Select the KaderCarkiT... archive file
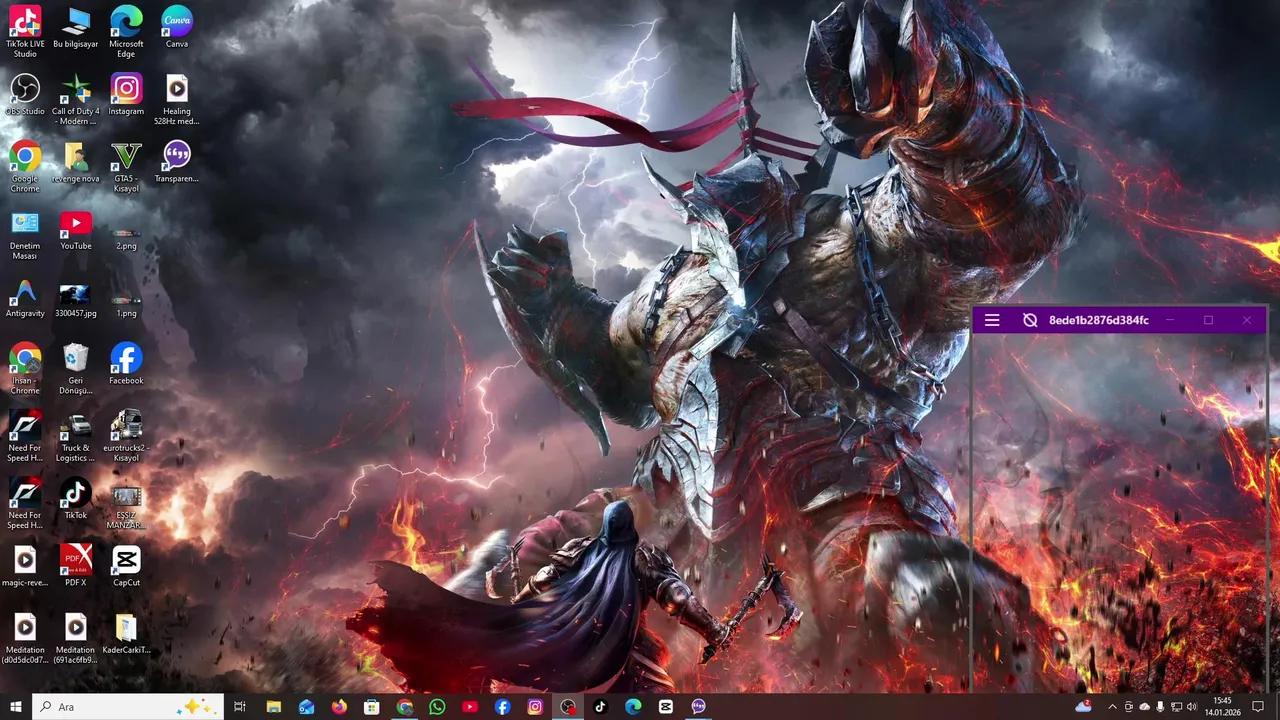 (126, 633)
